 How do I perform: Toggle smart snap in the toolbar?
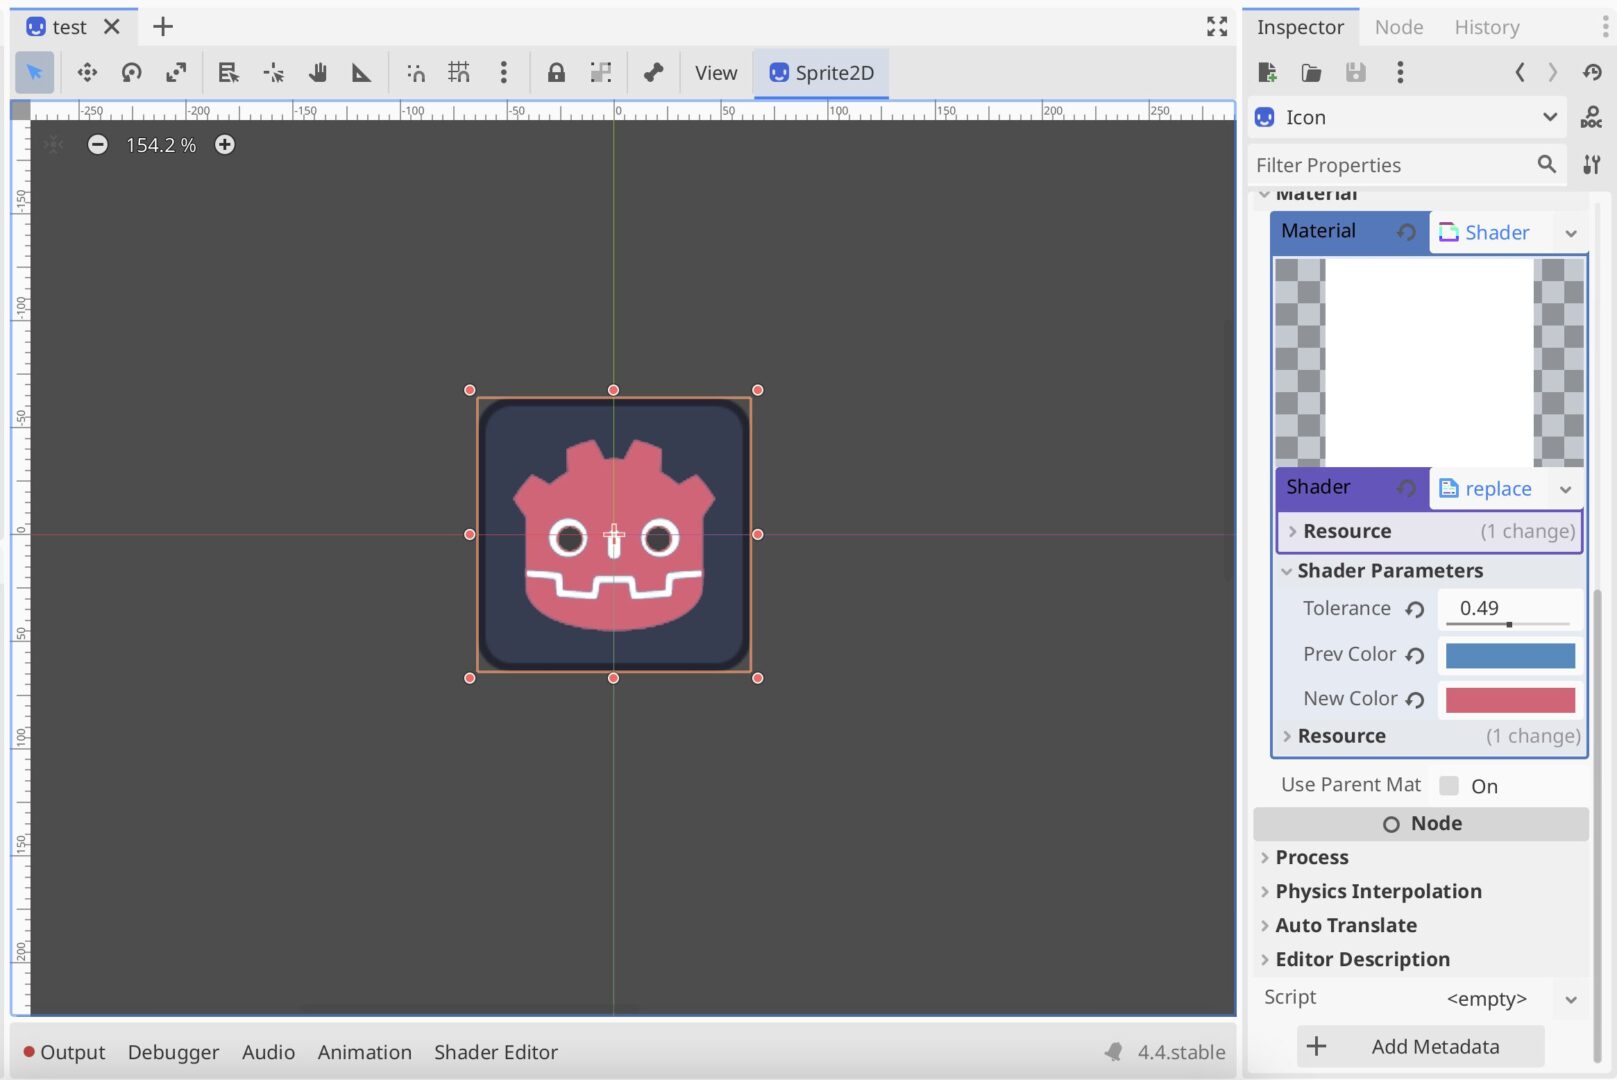(x=415, y=73)
